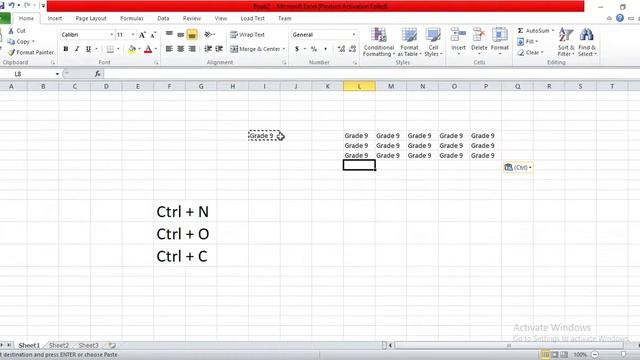Open Find & Select
This screenshot has width=640, height=360.
click(587, 42)
